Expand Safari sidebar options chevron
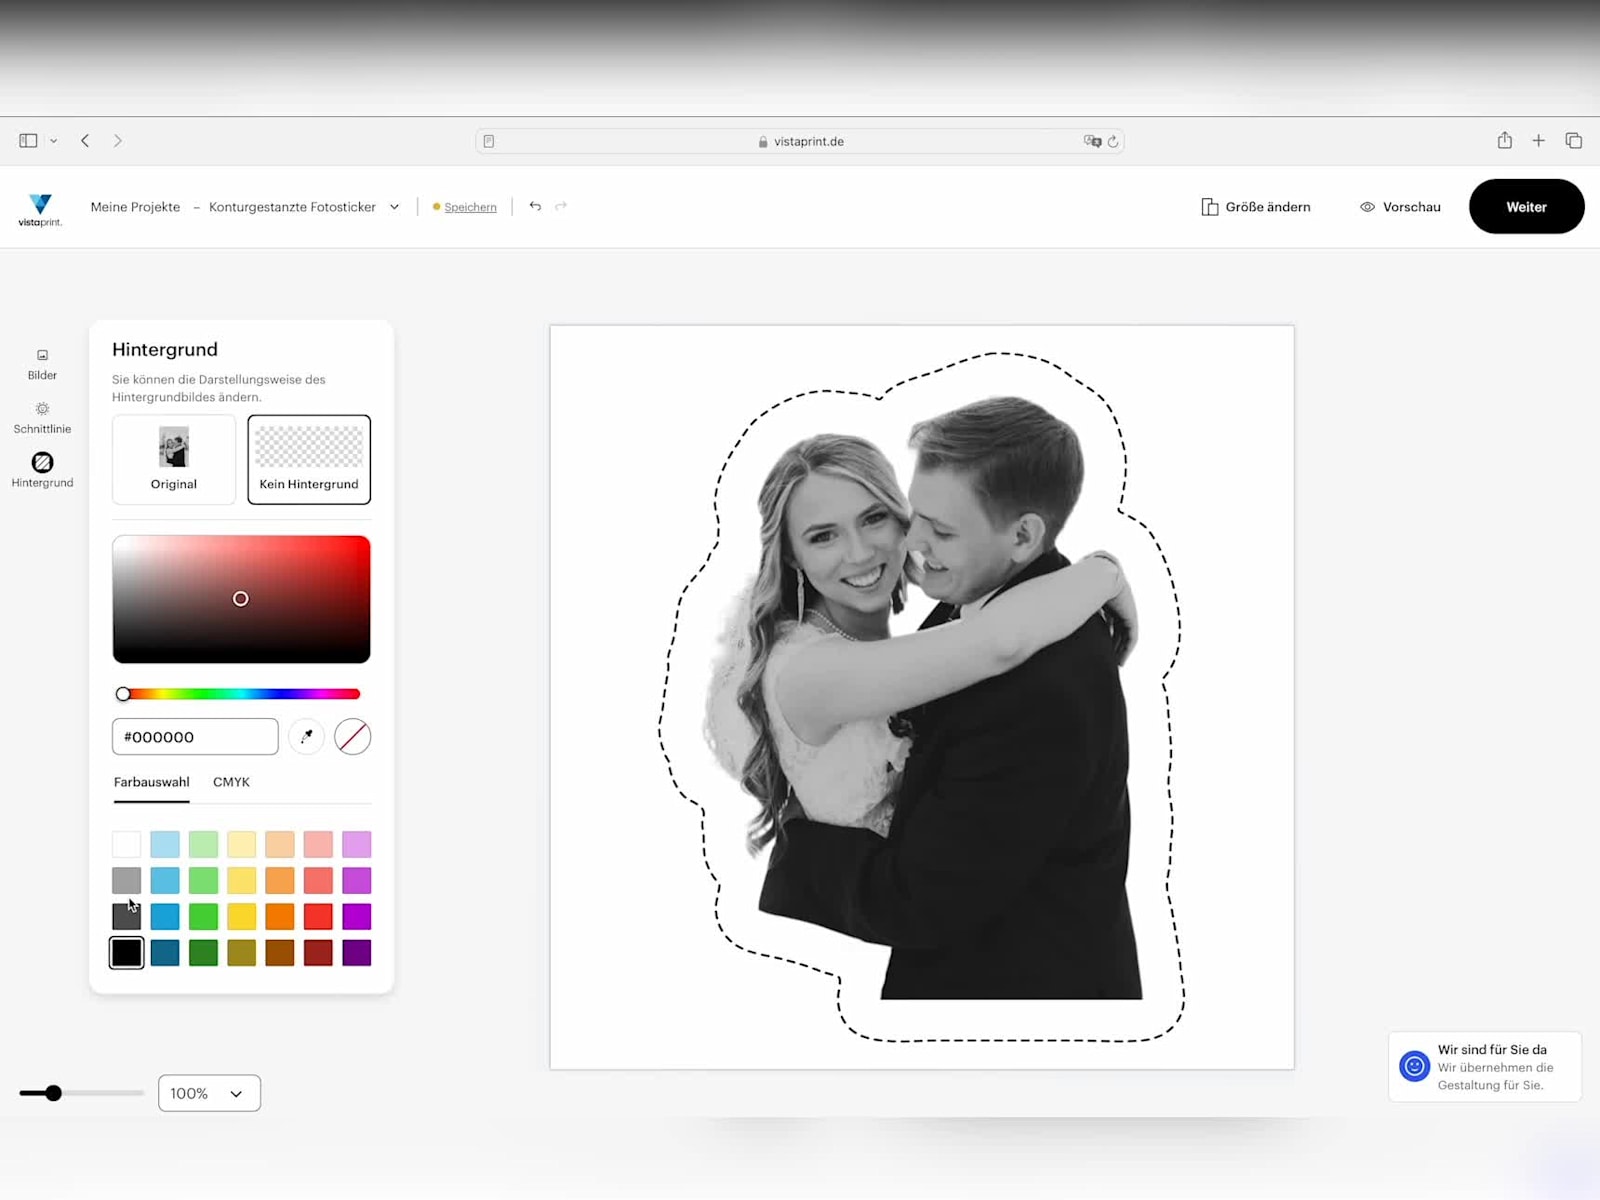 point(54,141)
